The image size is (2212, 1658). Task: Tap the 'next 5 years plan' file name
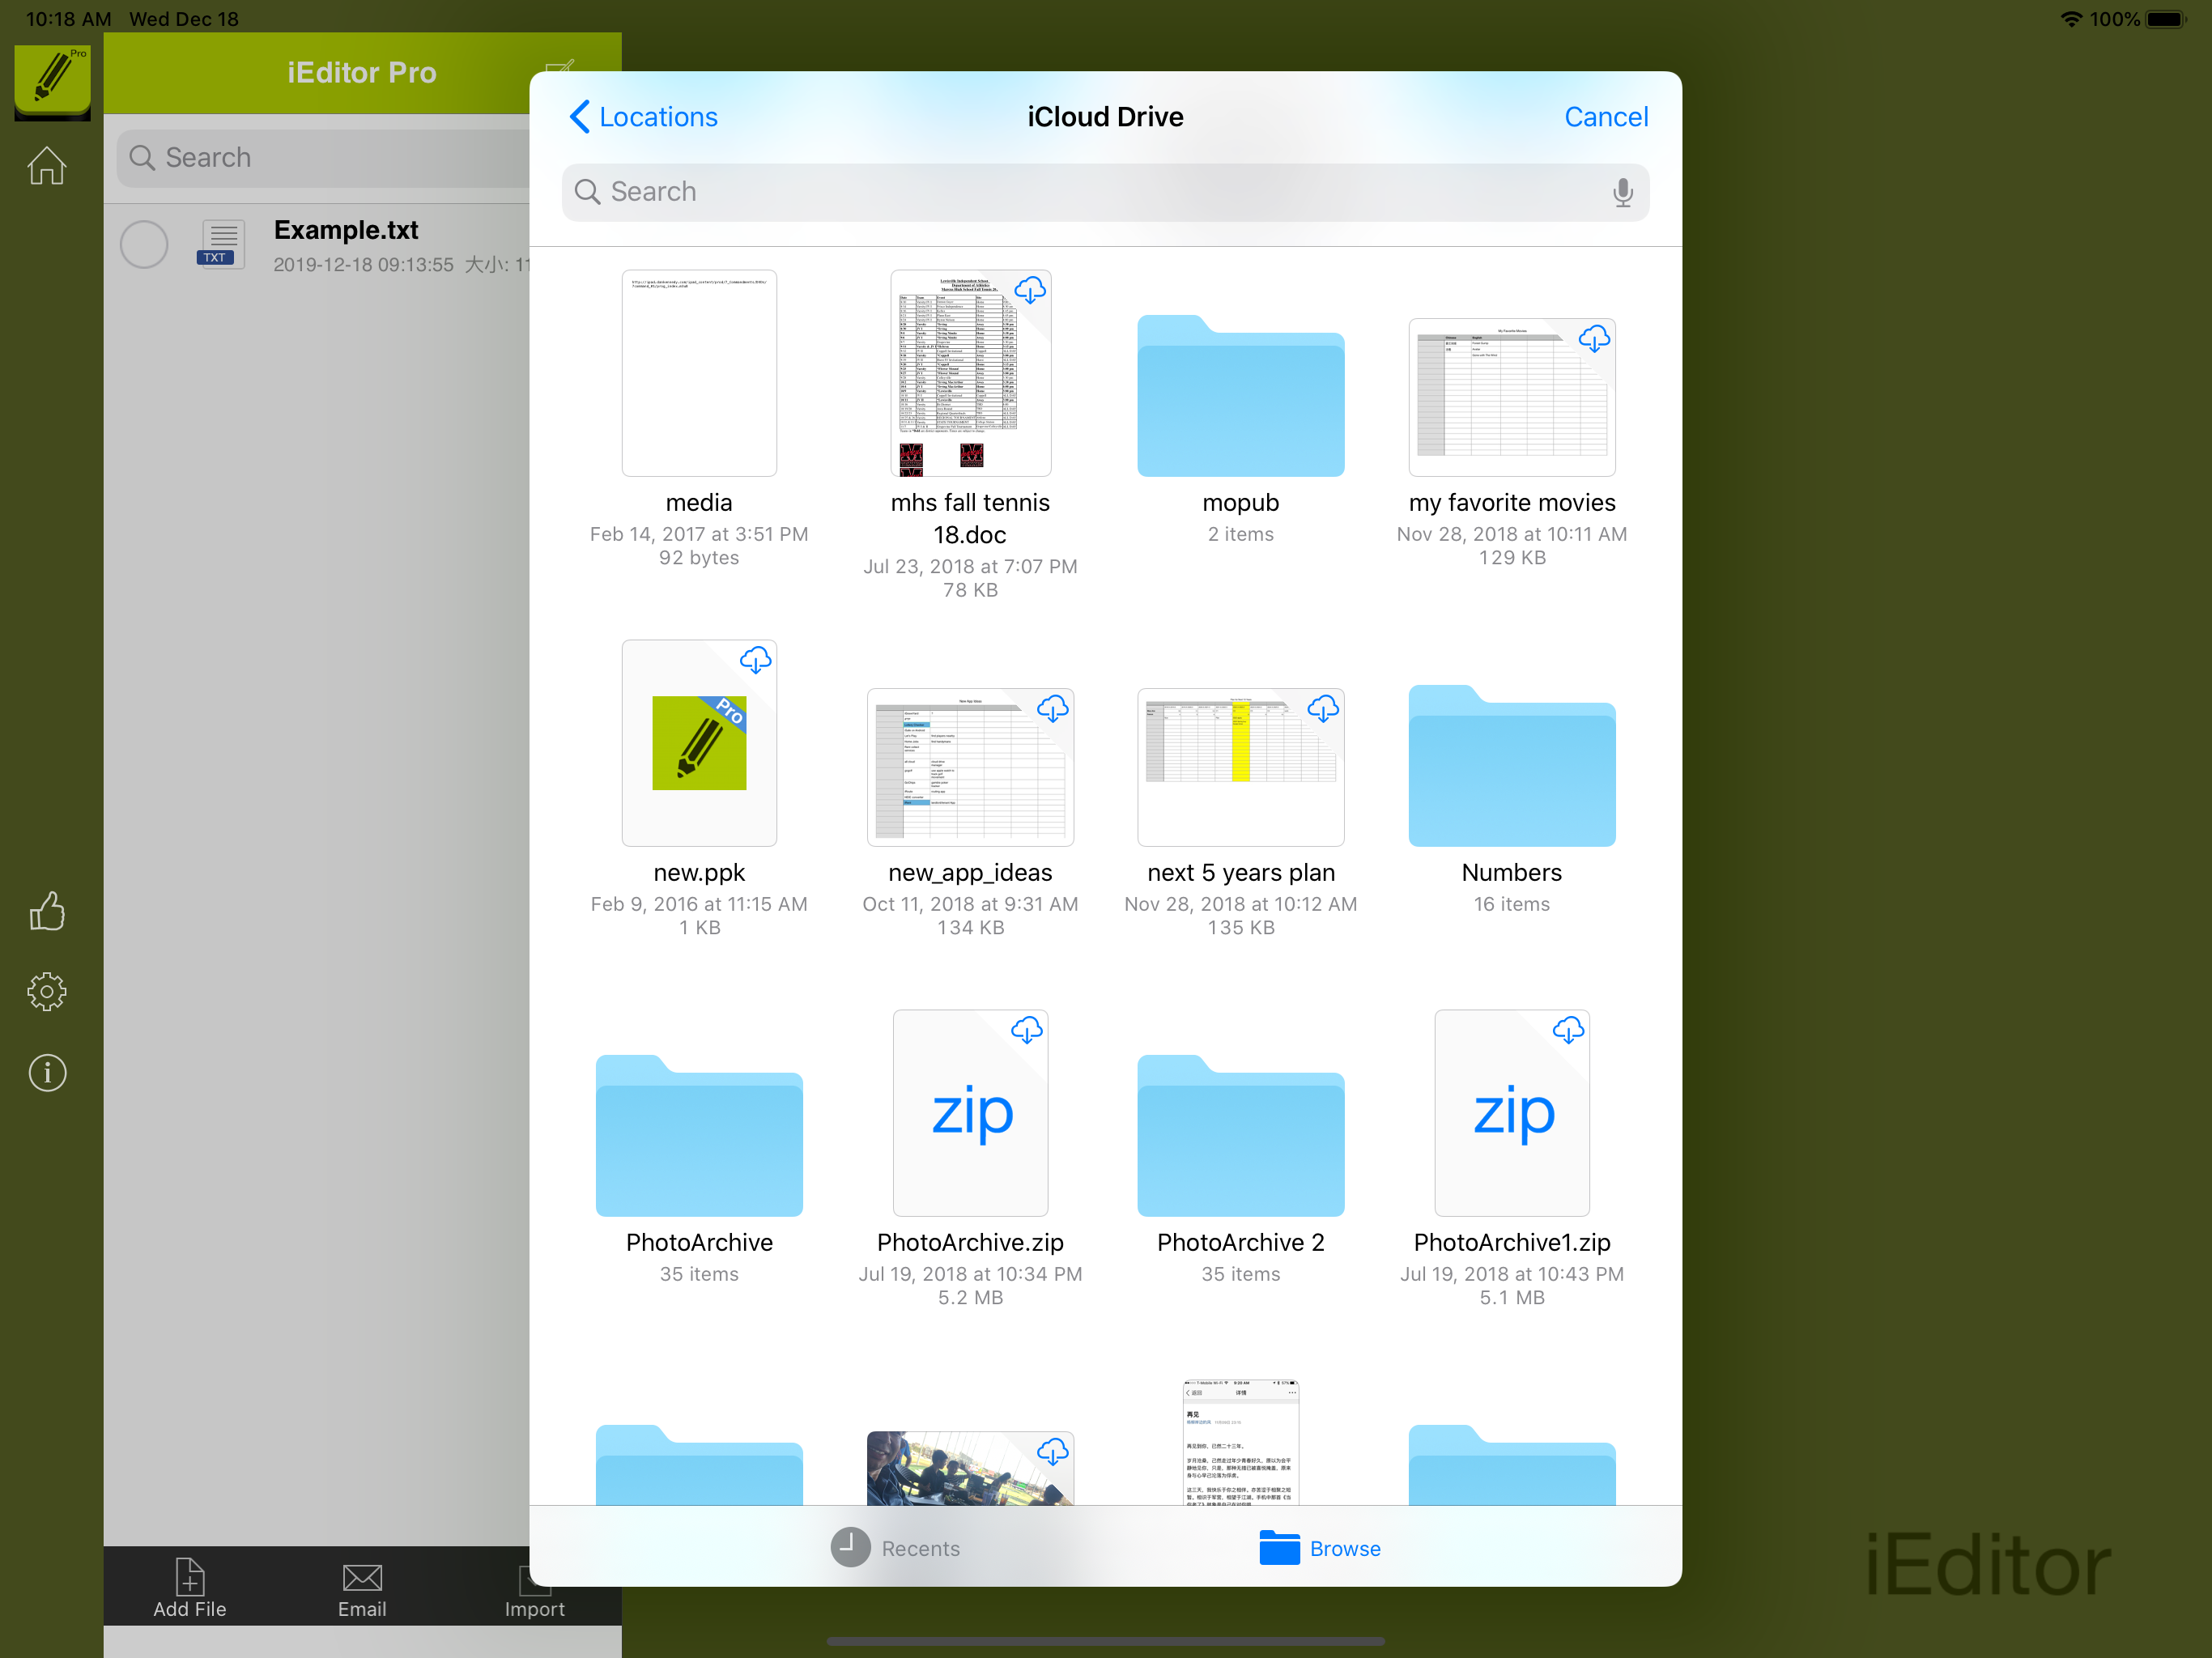(x=1240, y=872)
